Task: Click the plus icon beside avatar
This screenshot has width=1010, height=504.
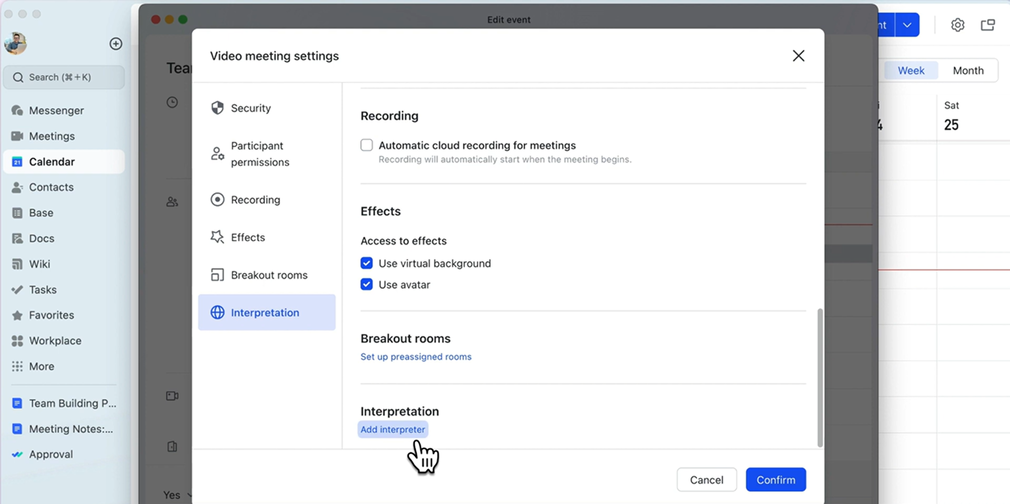Action: coord(116,44)
